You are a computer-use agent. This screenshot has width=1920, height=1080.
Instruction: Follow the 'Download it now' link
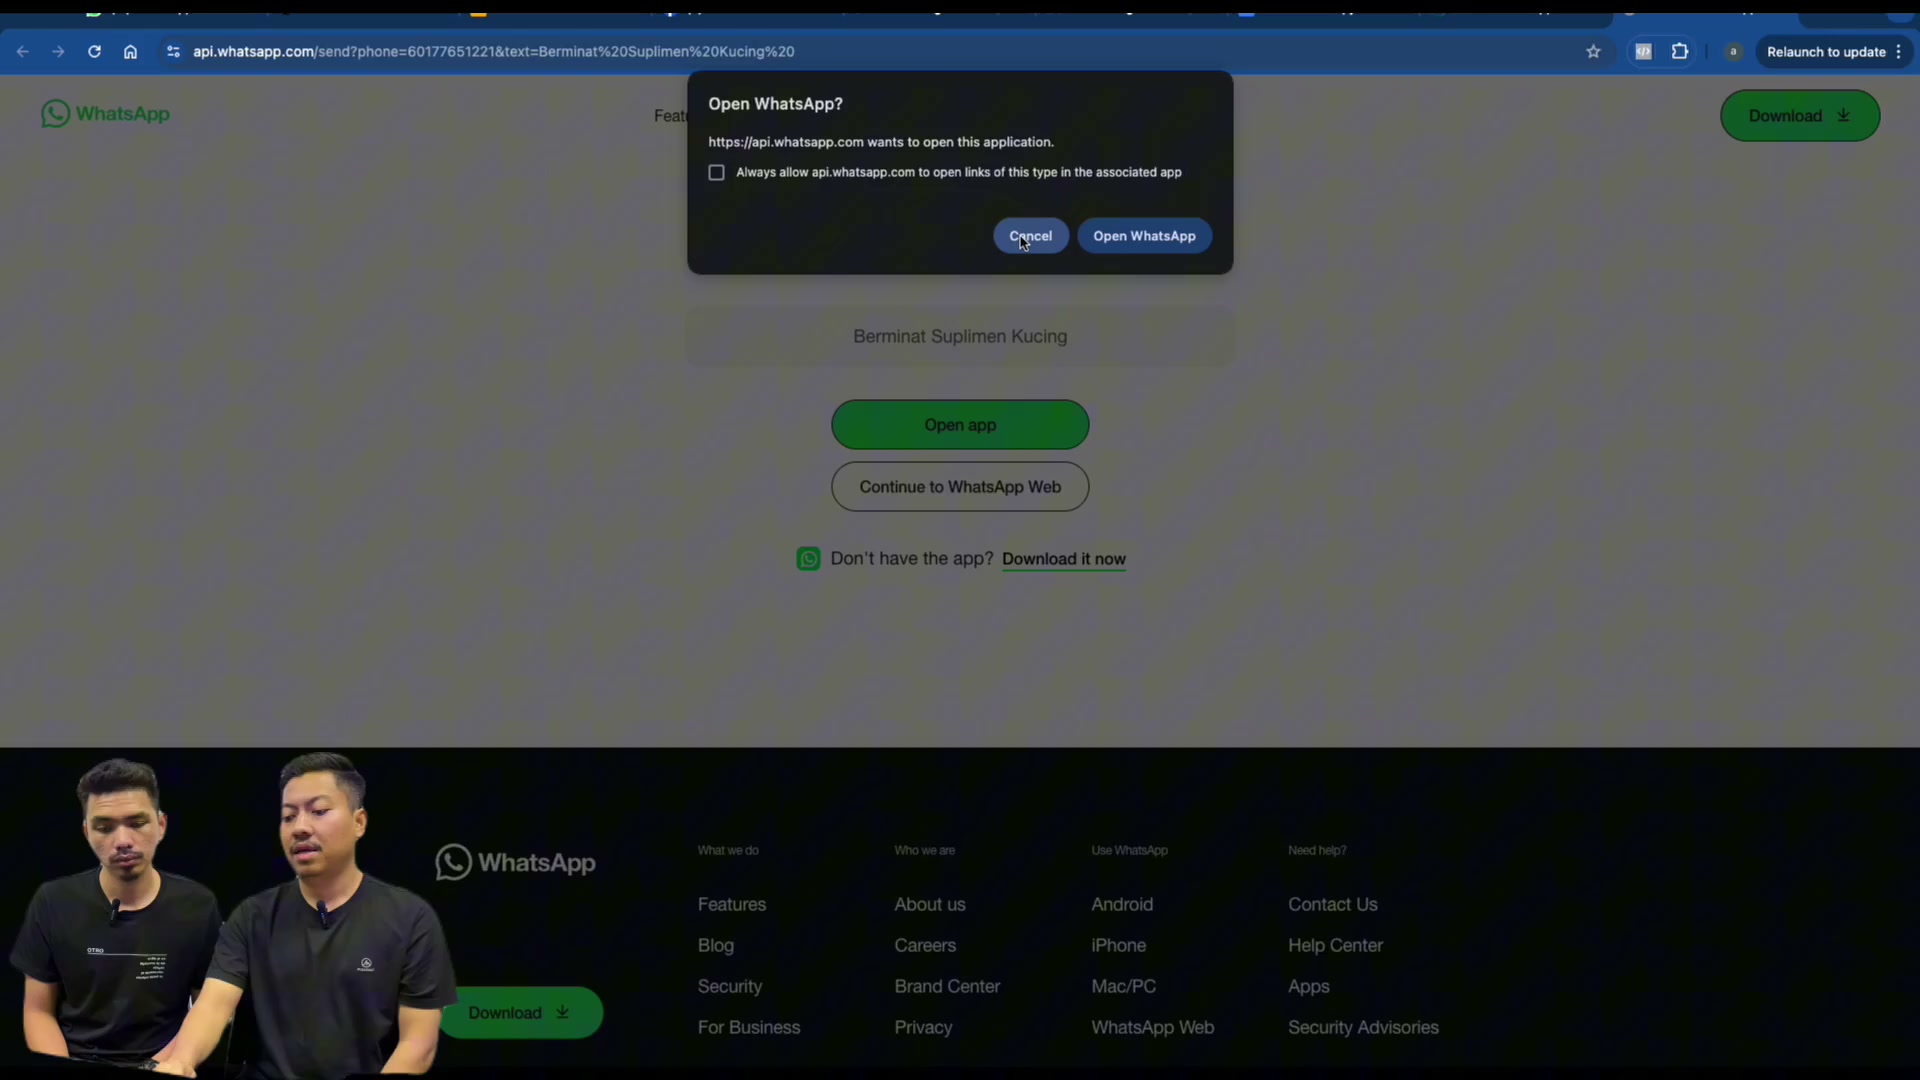coord(1064,559)
